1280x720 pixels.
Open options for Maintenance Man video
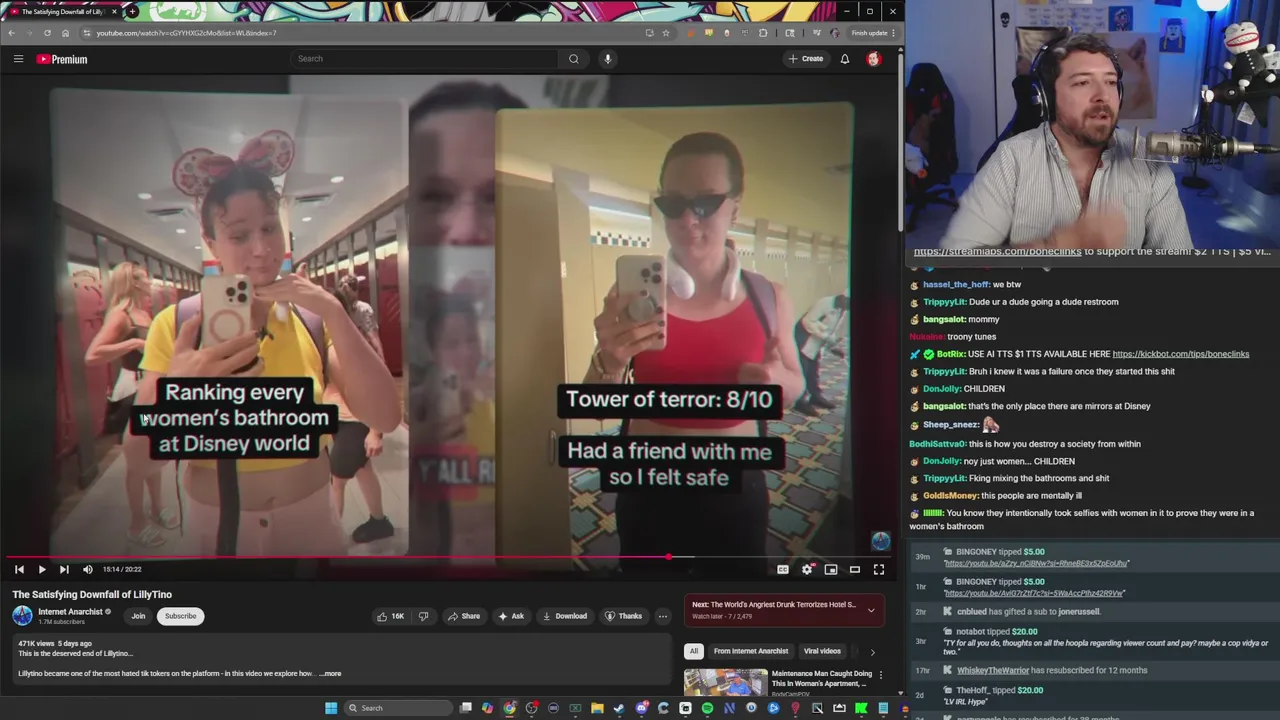tap(880, 675)
